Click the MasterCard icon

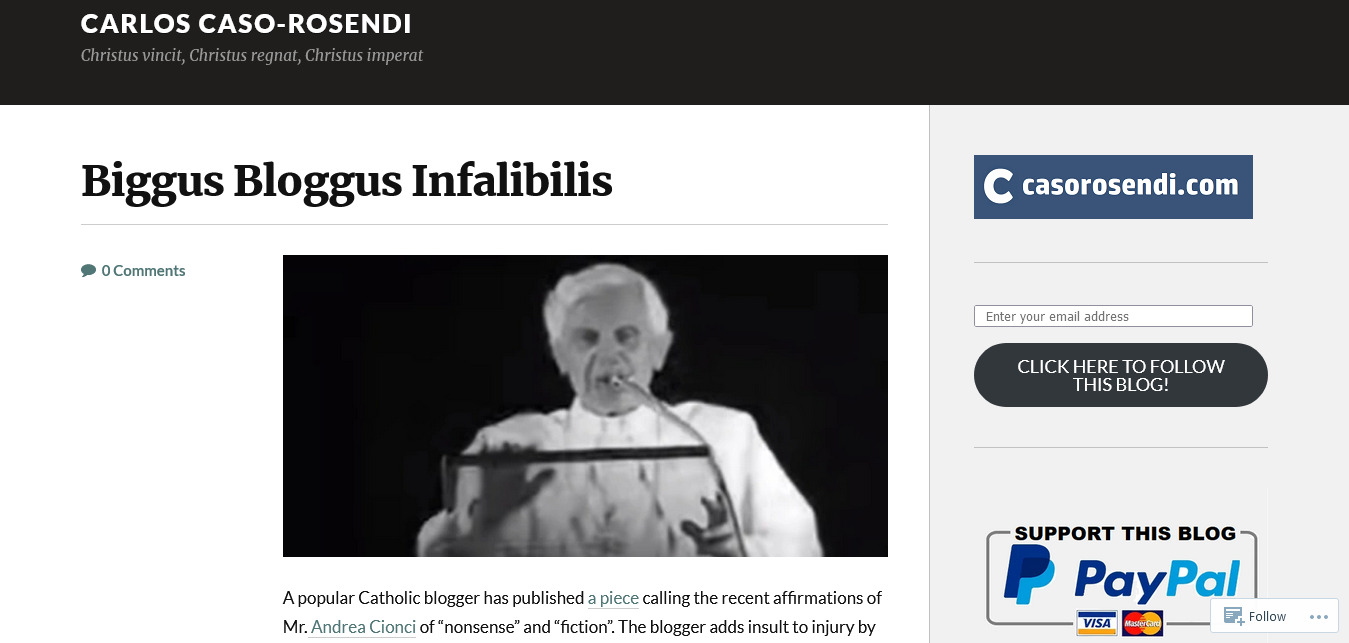pos(1142,623)
